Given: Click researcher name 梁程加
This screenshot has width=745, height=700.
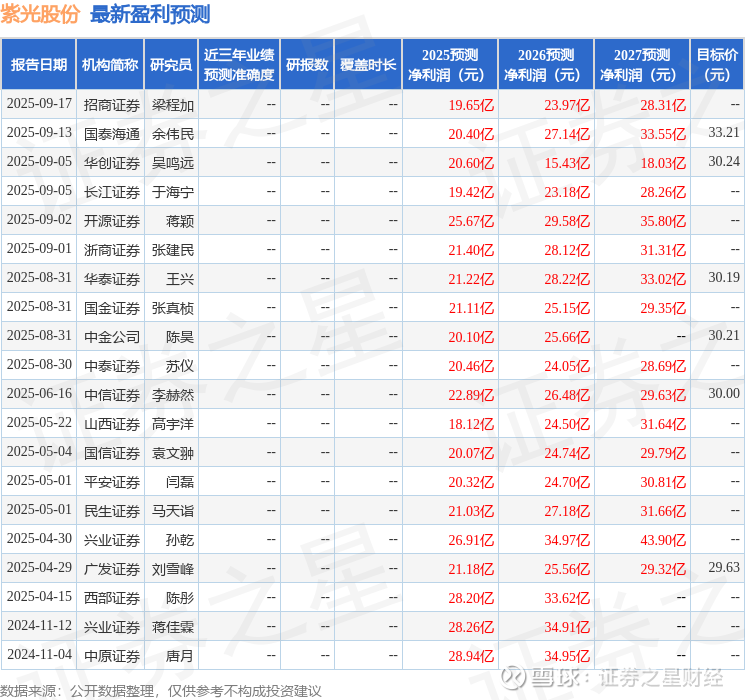Looking at the screenshot, I should (x=173, y=105).
